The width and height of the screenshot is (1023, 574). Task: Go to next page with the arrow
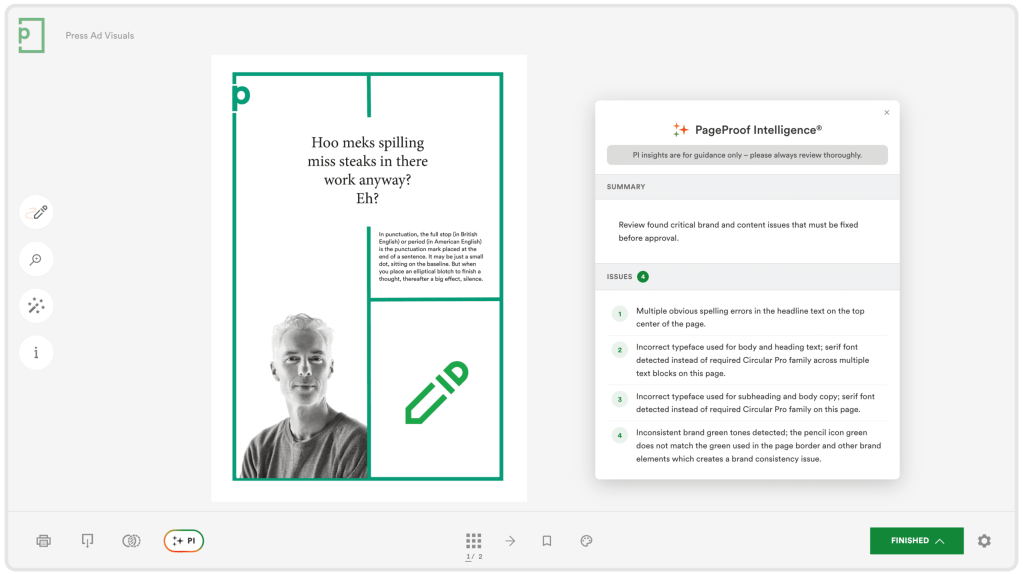pos(510,541)
